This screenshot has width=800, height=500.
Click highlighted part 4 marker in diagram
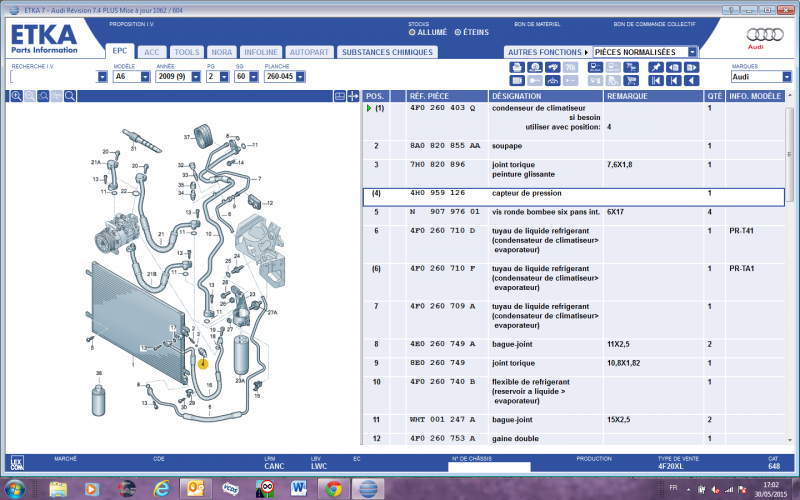203,364
